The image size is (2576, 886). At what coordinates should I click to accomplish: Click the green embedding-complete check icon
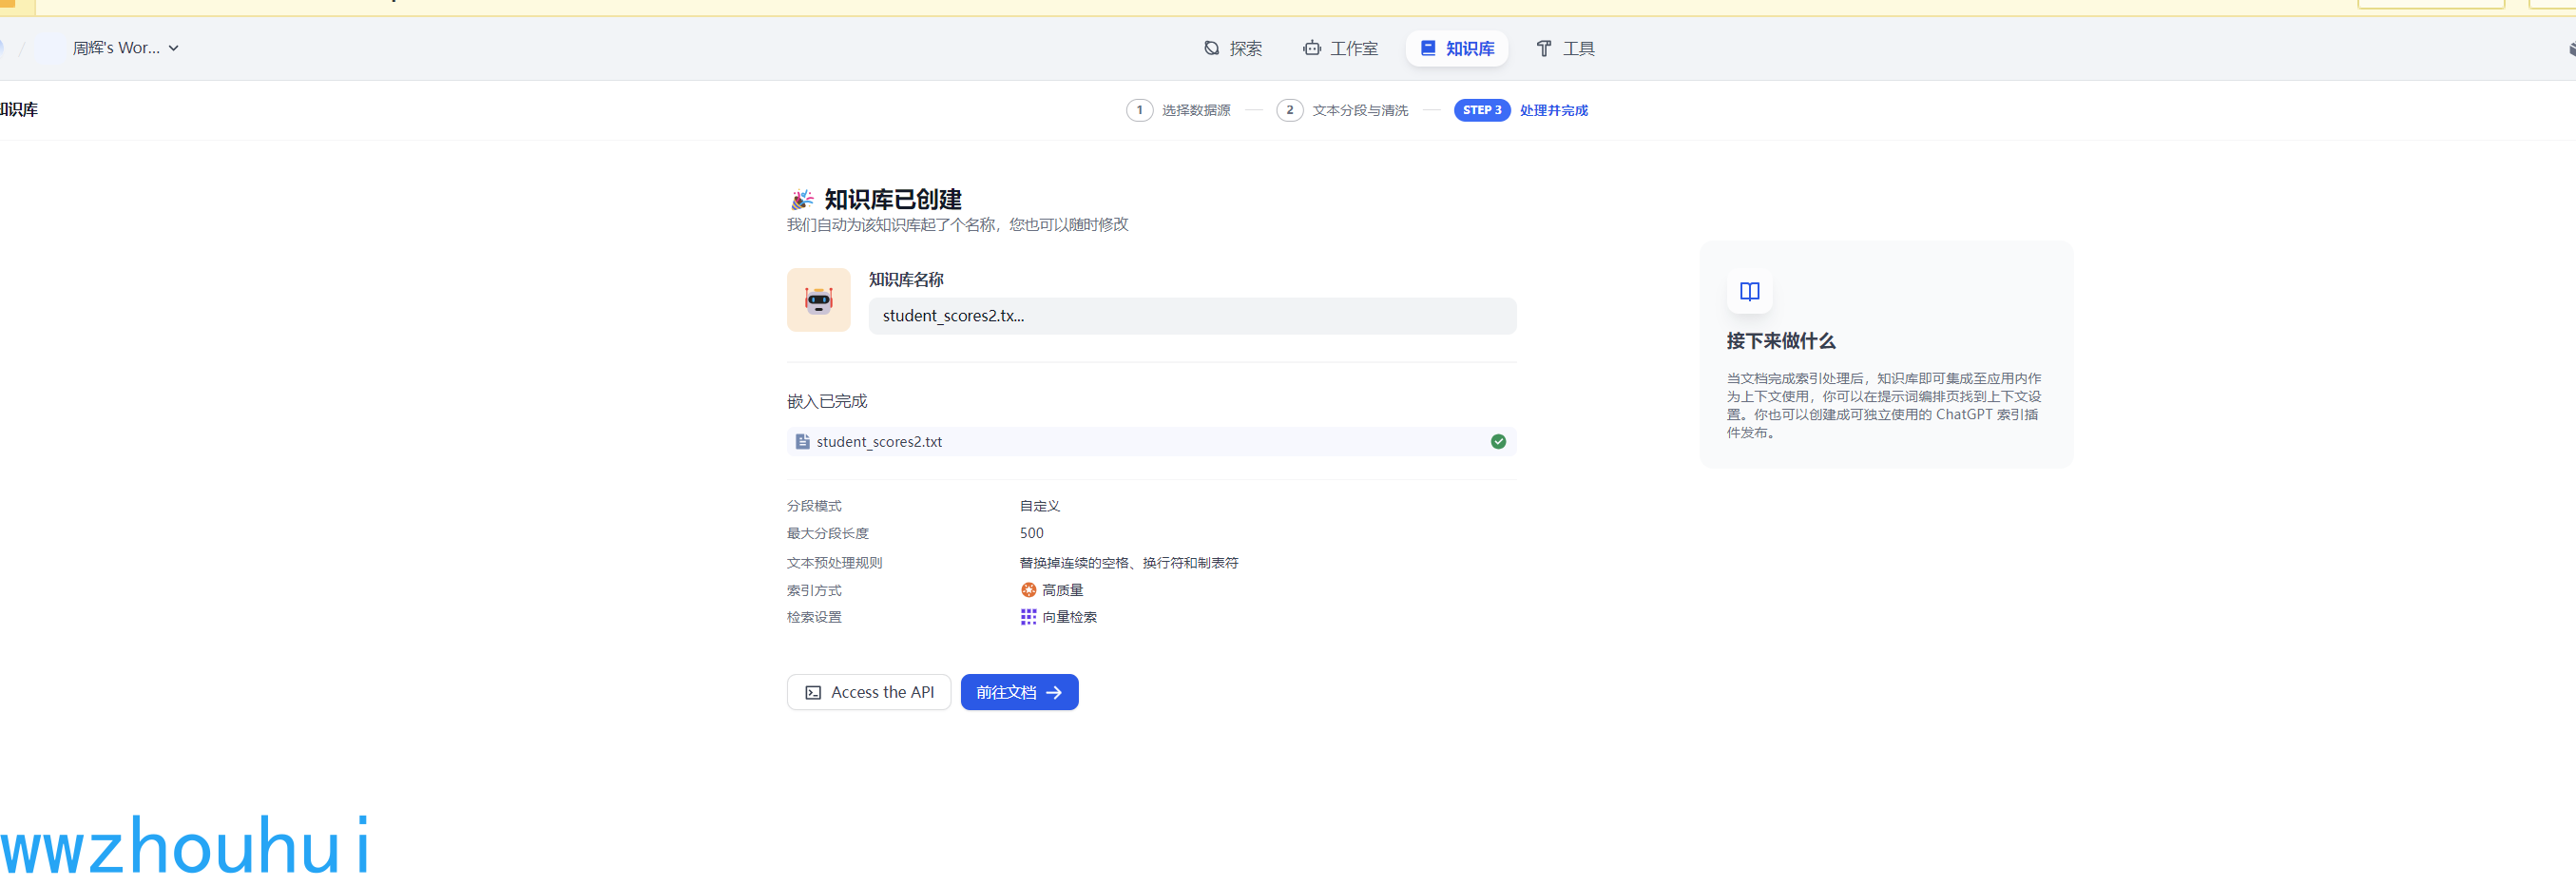coord(1498,441)
